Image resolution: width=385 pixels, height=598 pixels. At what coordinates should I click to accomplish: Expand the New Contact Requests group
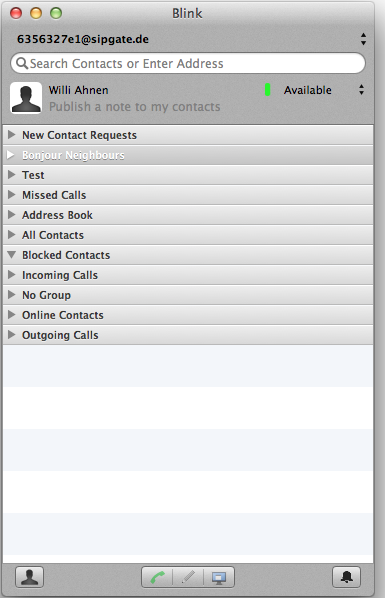point(11,135)
